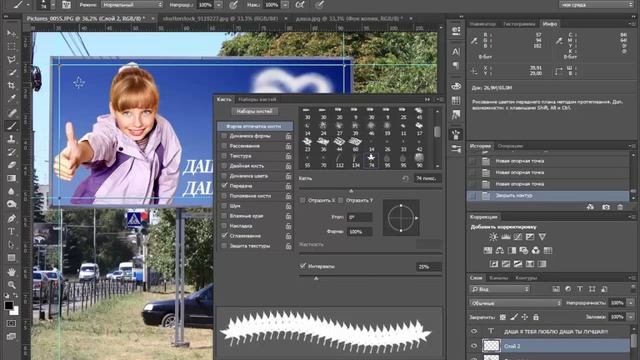
Task: Switch to the Контуры tab
Action: 526,278
